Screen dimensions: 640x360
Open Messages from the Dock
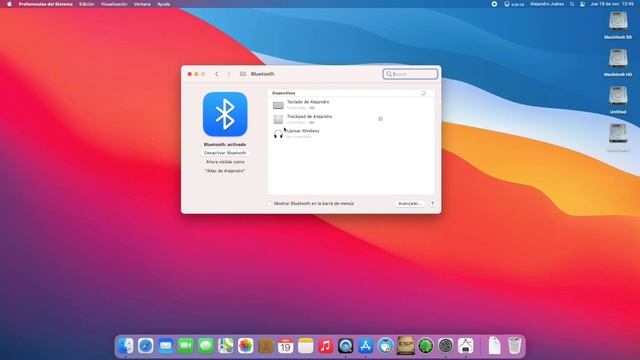coord(206,346)
